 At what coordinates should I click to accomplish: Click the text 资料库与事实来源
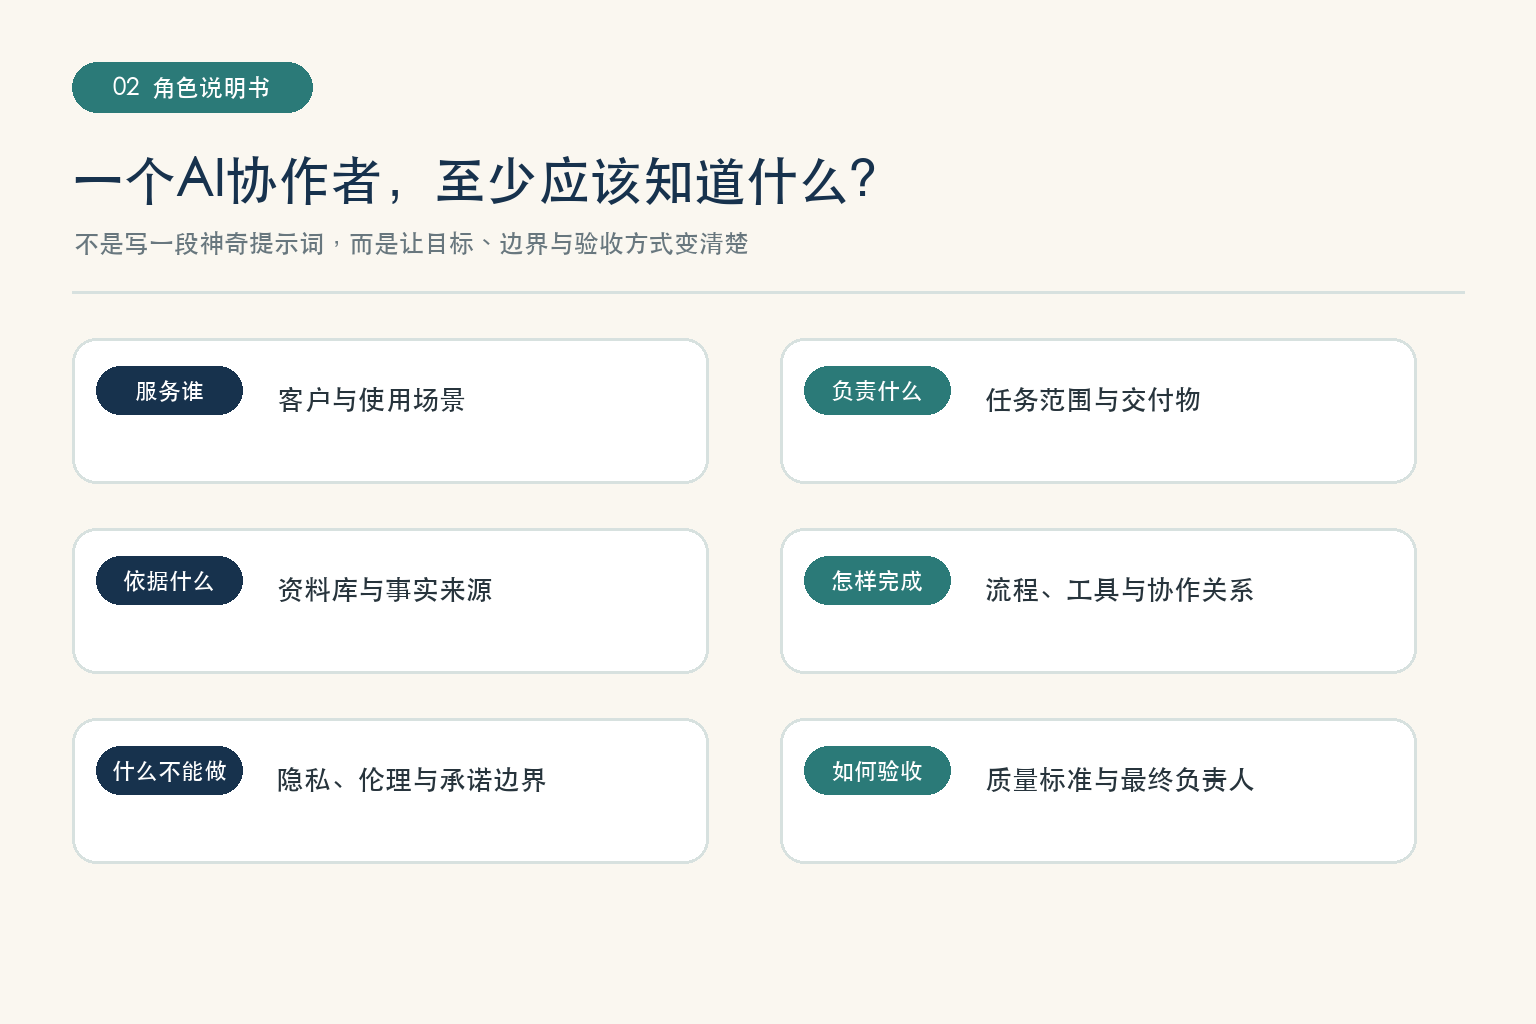[385, 590]
